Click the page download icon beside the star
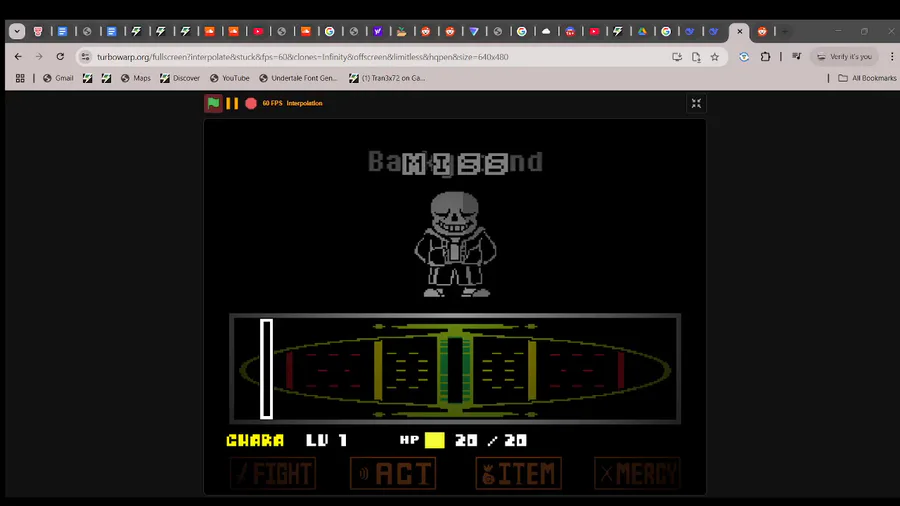 [696, 57]
